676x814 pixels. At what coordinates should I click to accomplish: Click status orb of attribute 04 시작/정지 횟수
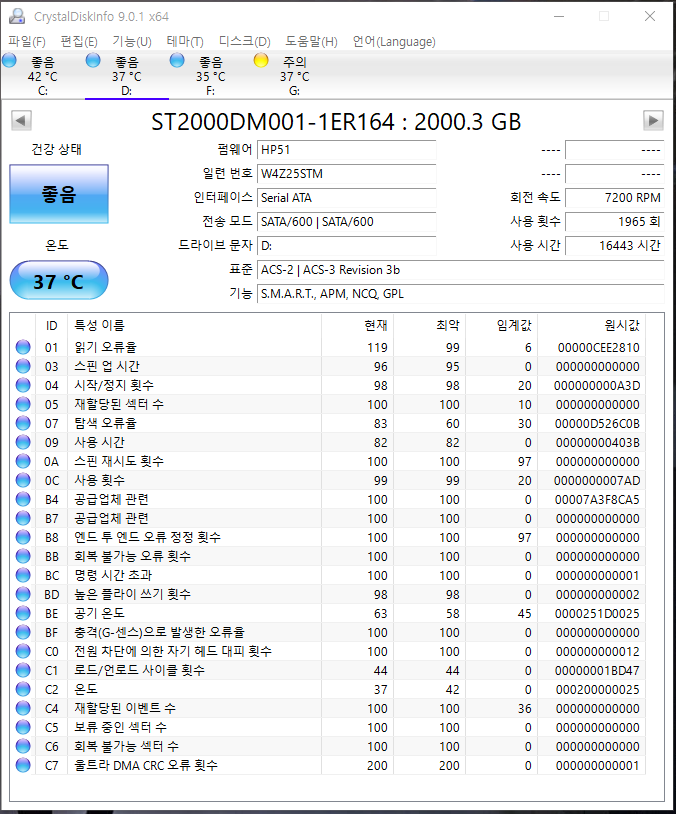tap(23, 385)
